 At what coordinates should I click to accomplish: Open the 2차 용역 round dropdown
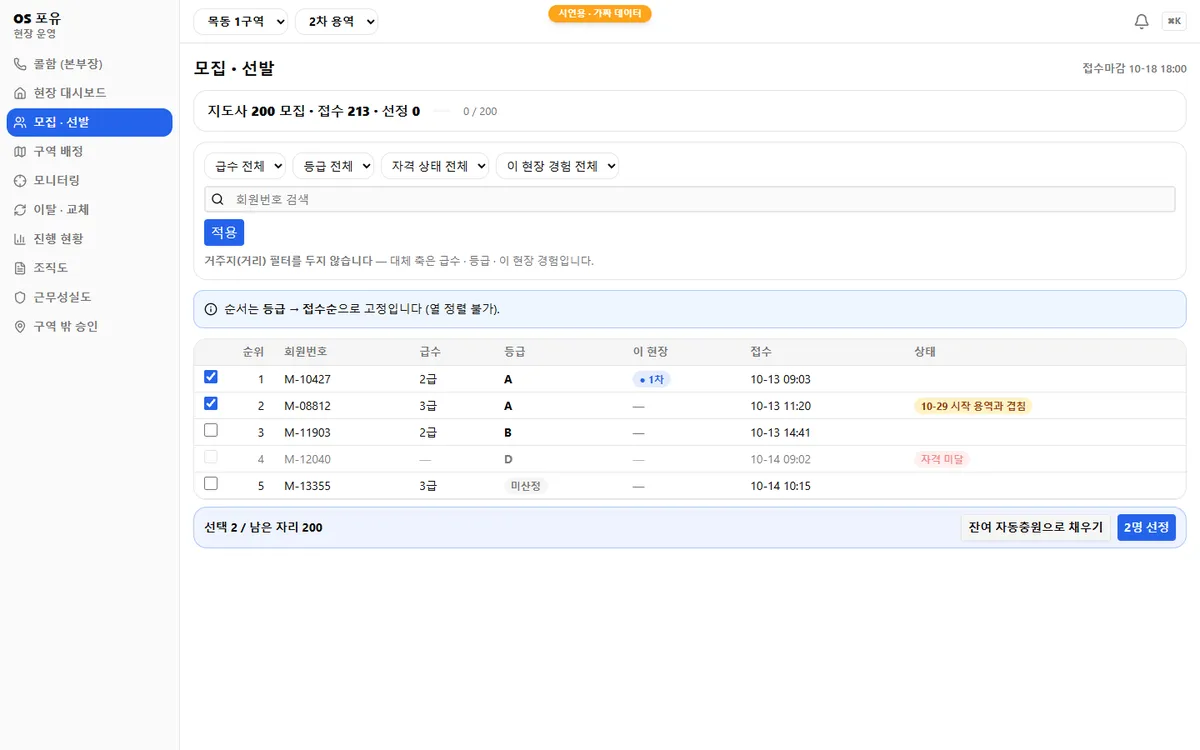336,21
